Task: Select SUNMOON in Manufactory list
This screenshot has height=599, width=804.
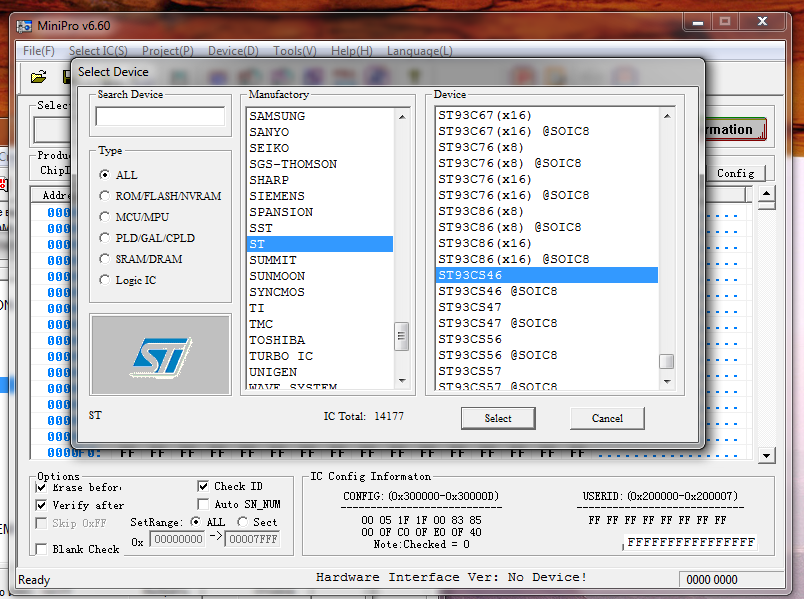Action: coord(320,276)
